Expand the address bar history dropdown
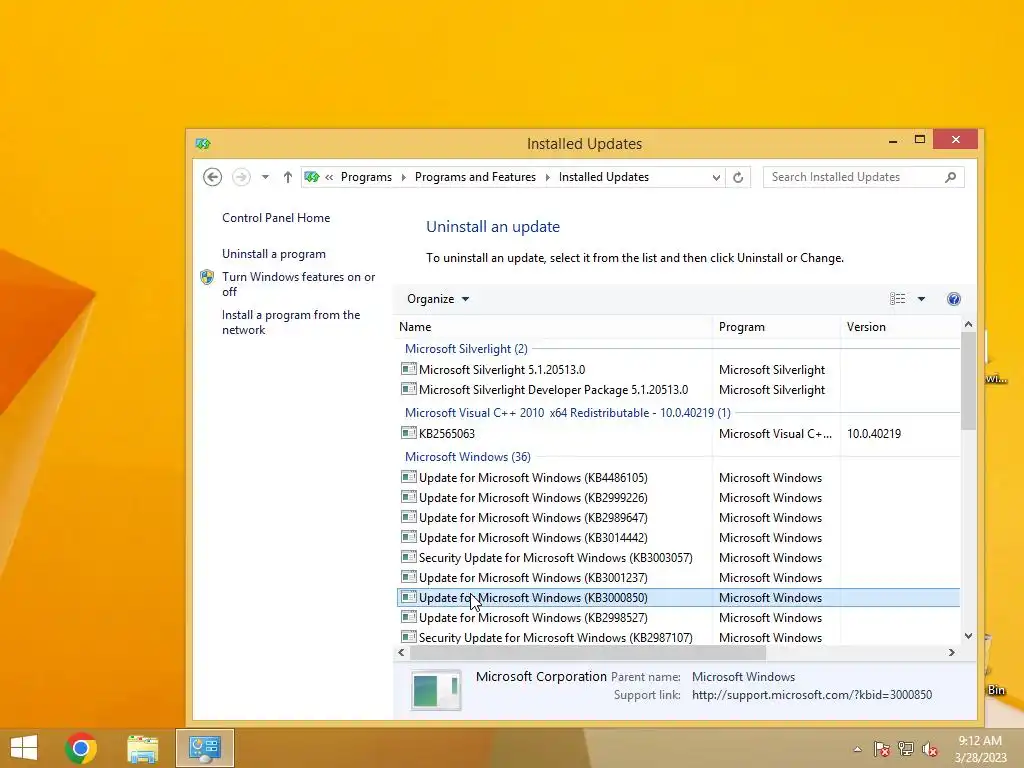The width and height of the screenshot is (1024, 768). [716, 177]
